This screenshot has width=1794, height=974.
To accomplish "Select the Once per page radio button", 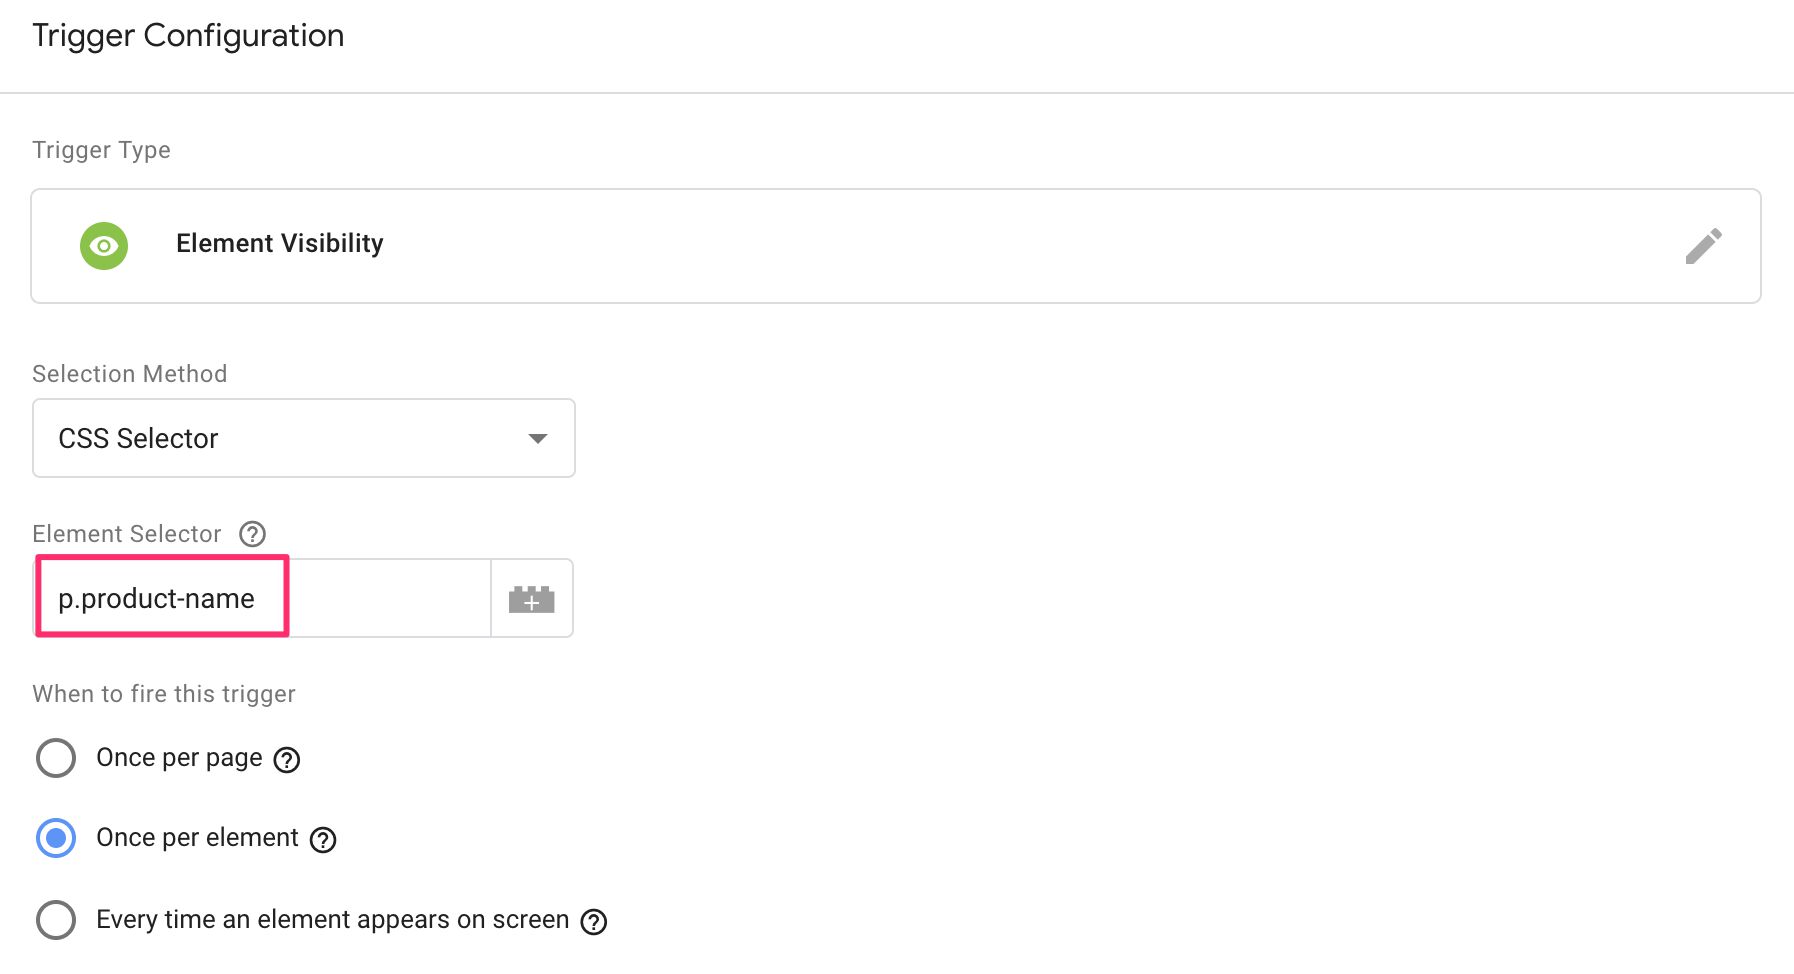I will pos(56,758).
